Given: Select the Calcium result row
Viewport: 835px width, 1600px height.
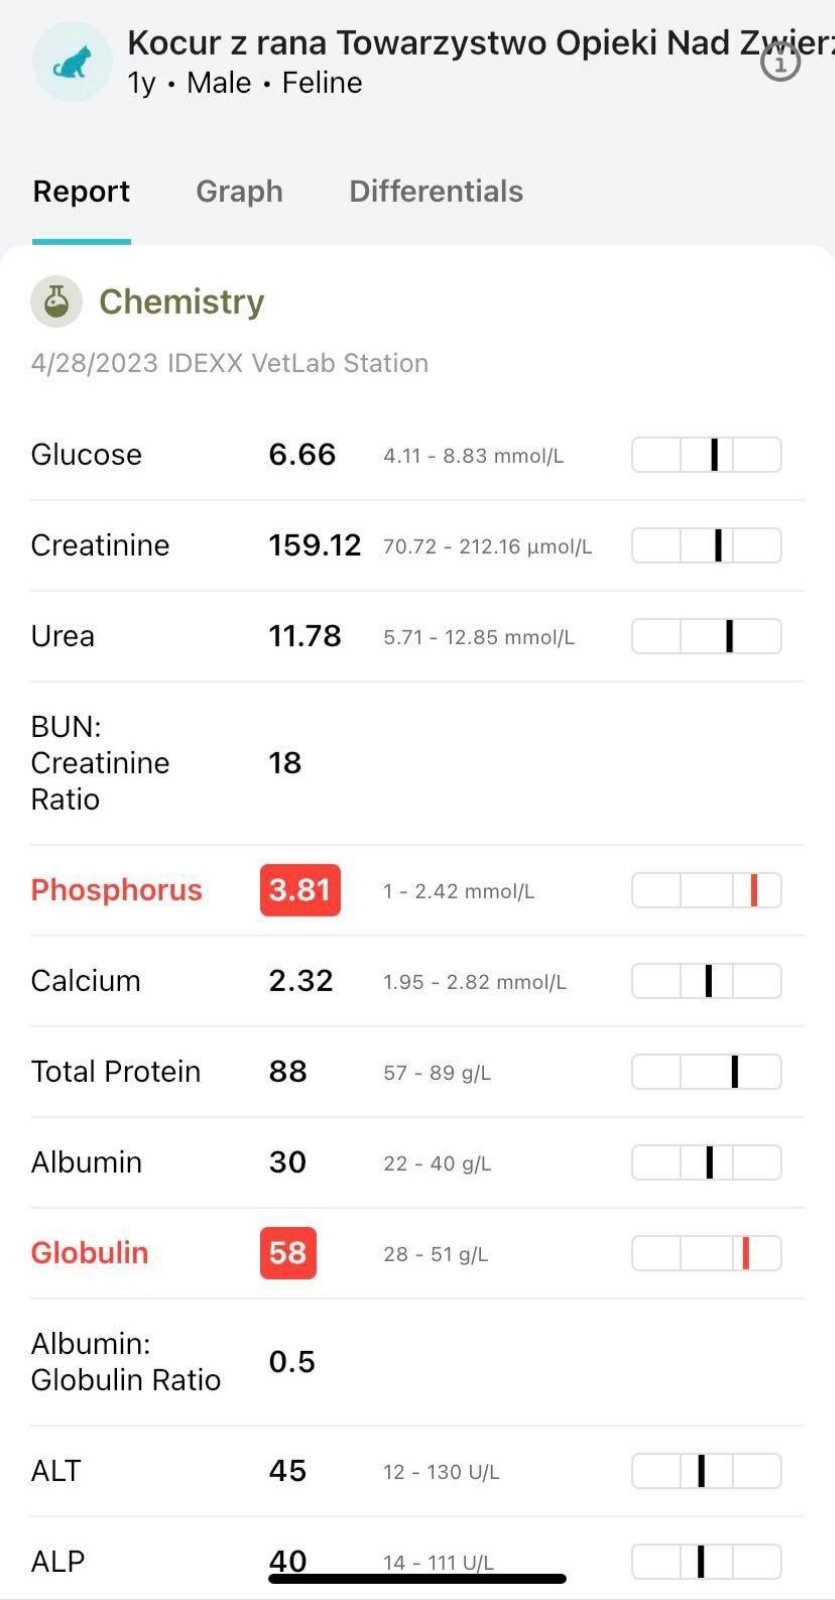Looking at the screenshot, I should pyautogui.click(x=417, y=981).
